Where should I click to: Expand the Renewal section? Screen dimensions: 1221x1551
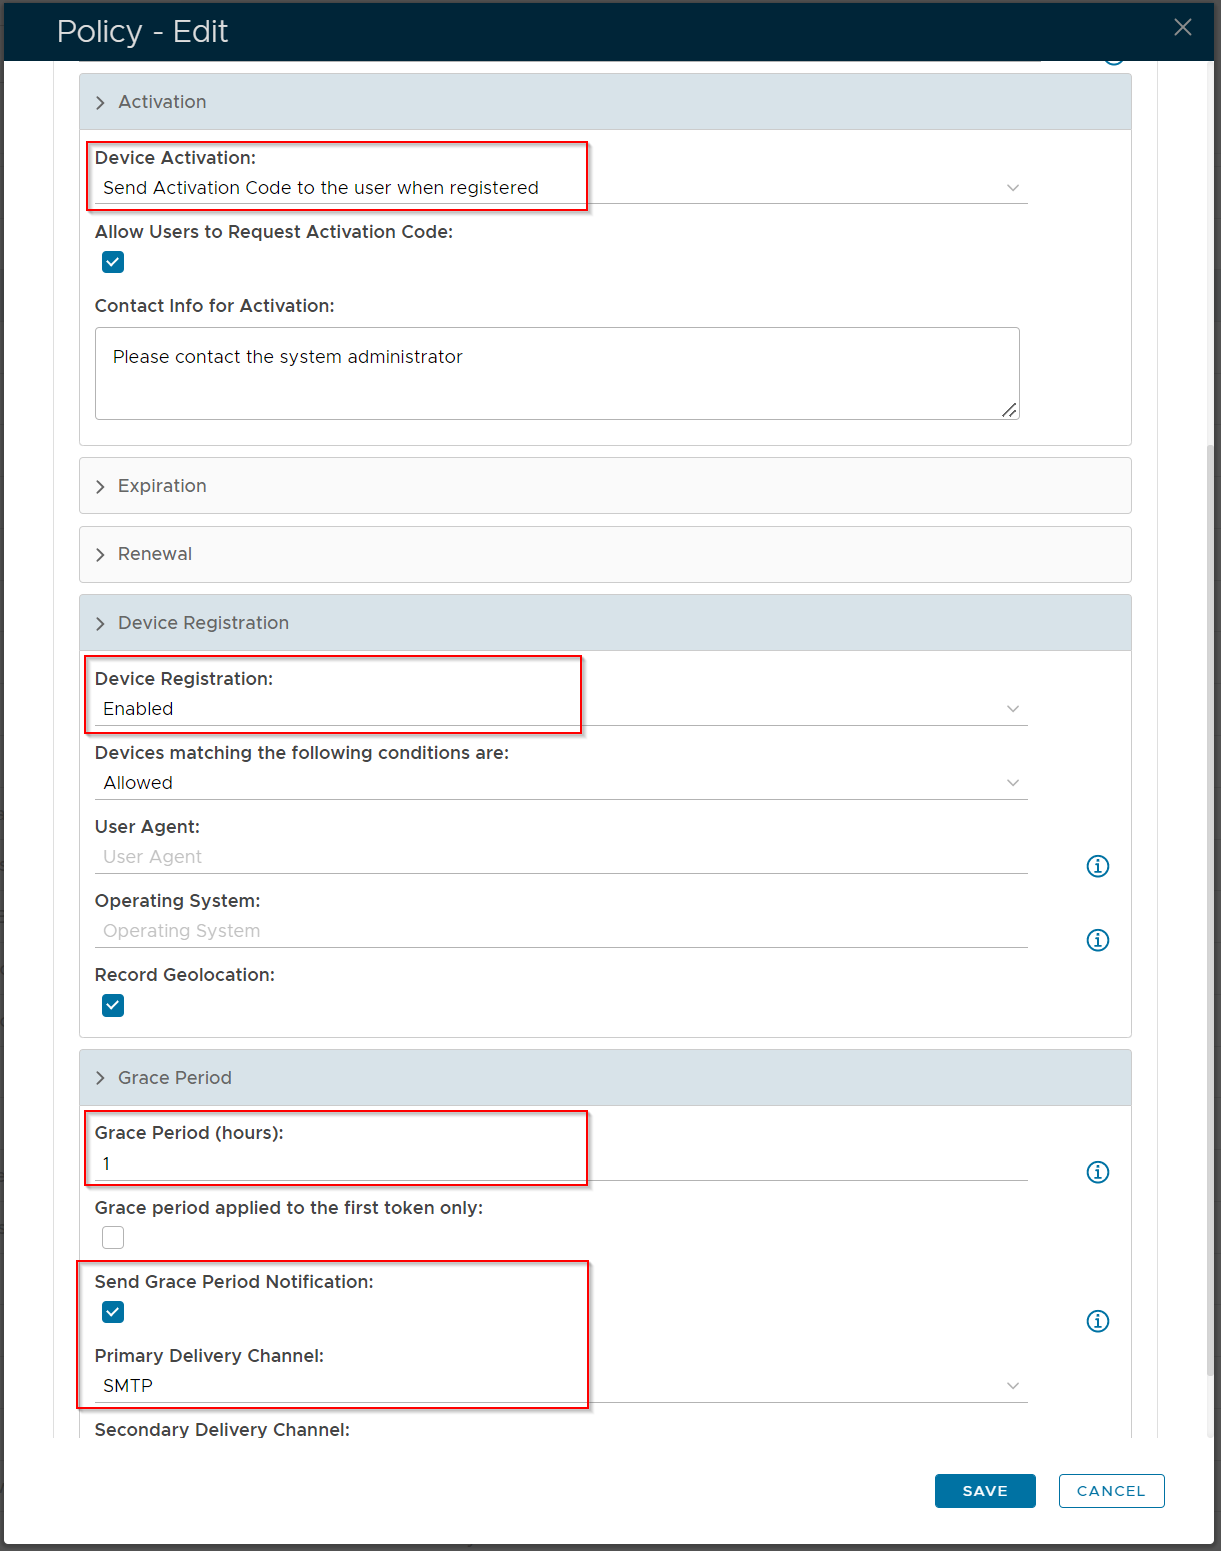coord(100,555)
